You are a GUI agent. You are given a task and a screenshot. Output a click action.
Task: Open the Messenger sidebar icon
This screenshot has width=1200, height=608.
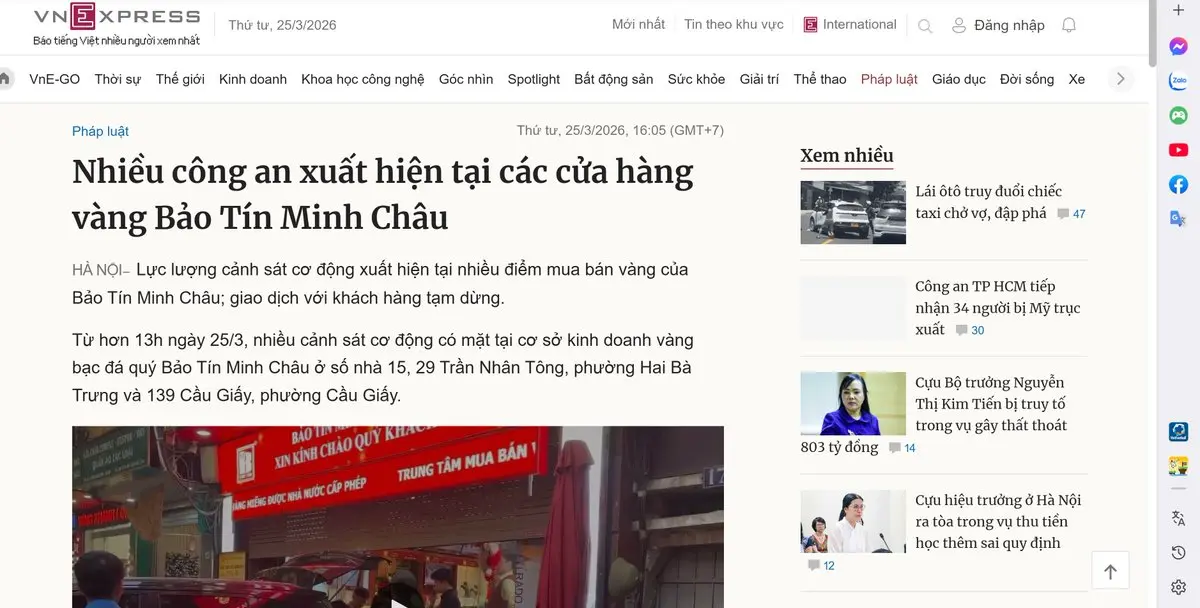pyautogui.click(x=1179, y=46)
